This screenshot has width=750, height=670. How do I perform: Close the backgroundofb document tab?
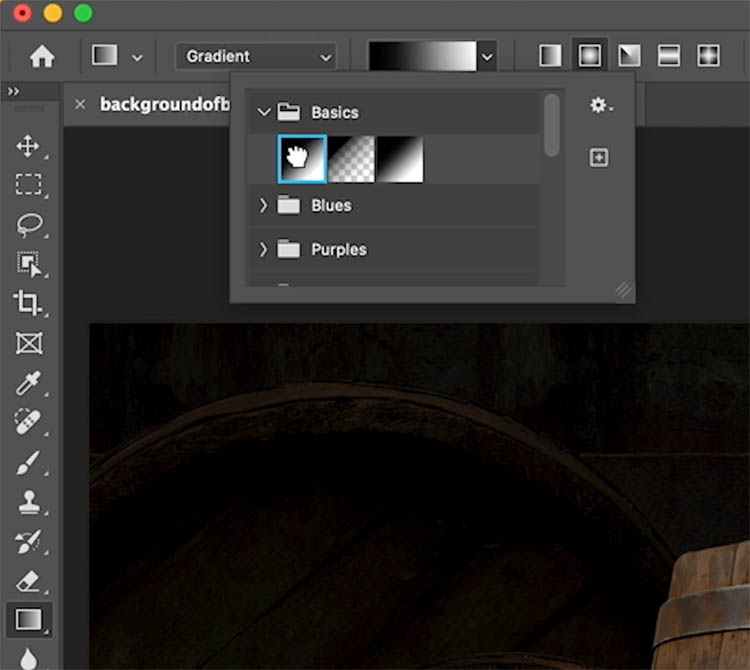[x=80, y=104]
